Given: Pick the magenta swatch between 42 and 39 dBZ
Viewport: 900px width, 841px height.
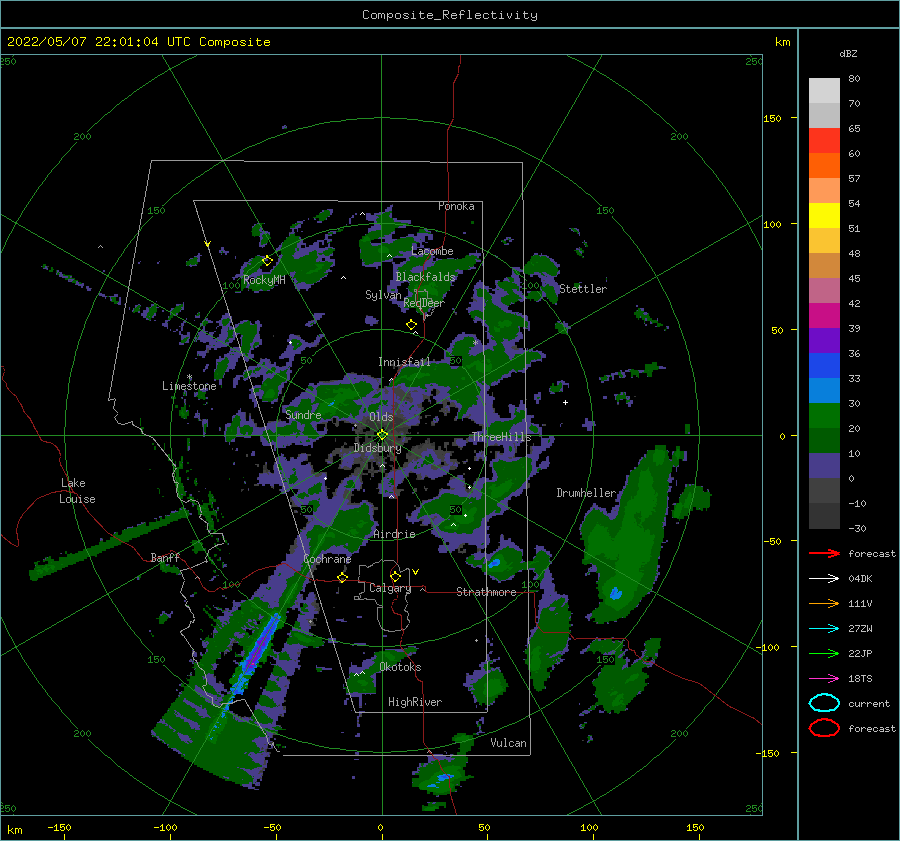Looking at the screenshot, I should 824,316.
